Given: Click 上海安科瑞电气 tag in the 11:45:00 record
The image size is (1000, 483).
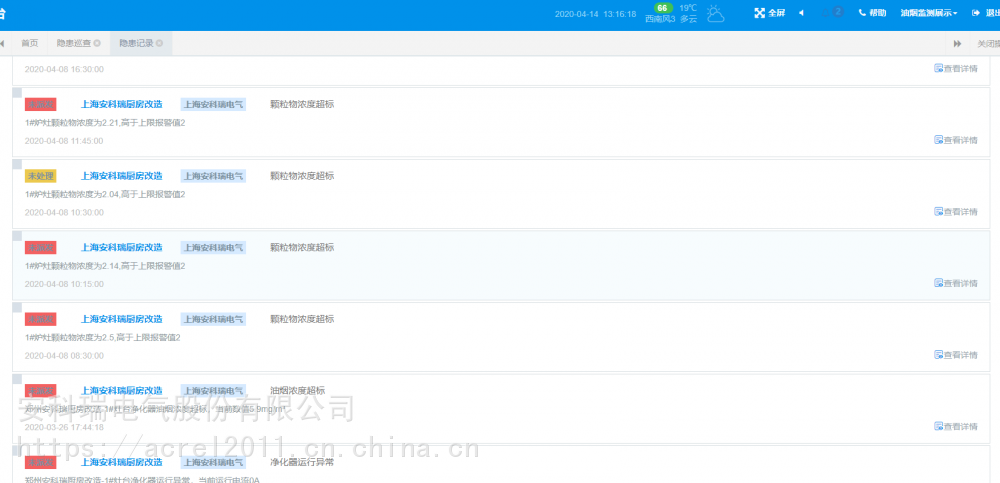Looking at the screenshot, I should coord(213,105).
